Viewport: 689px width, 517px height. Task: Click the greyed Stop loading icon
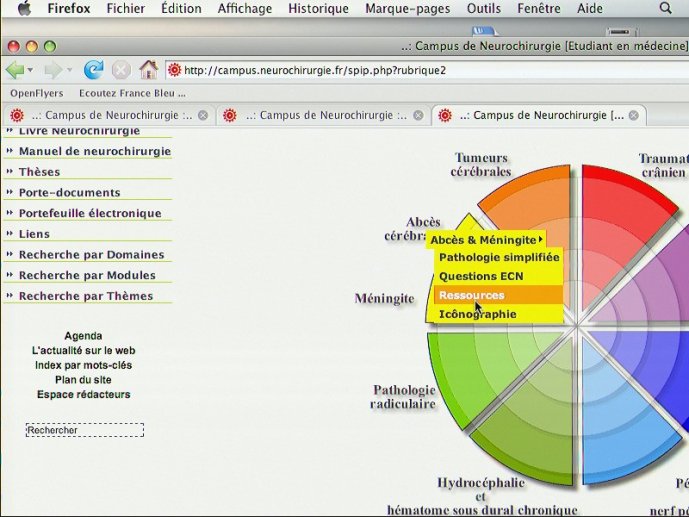(121, 70)
